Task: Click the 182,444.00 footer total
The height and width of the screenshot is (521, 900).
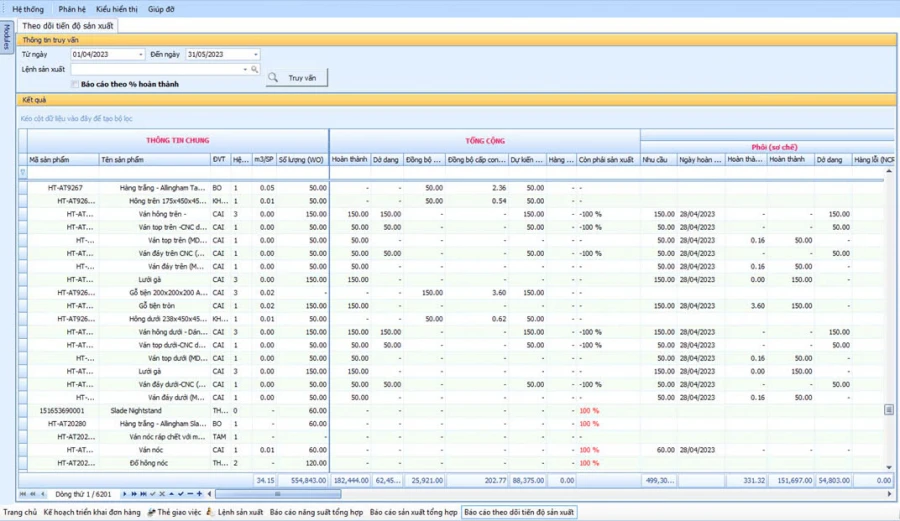Action: [351, 480]
